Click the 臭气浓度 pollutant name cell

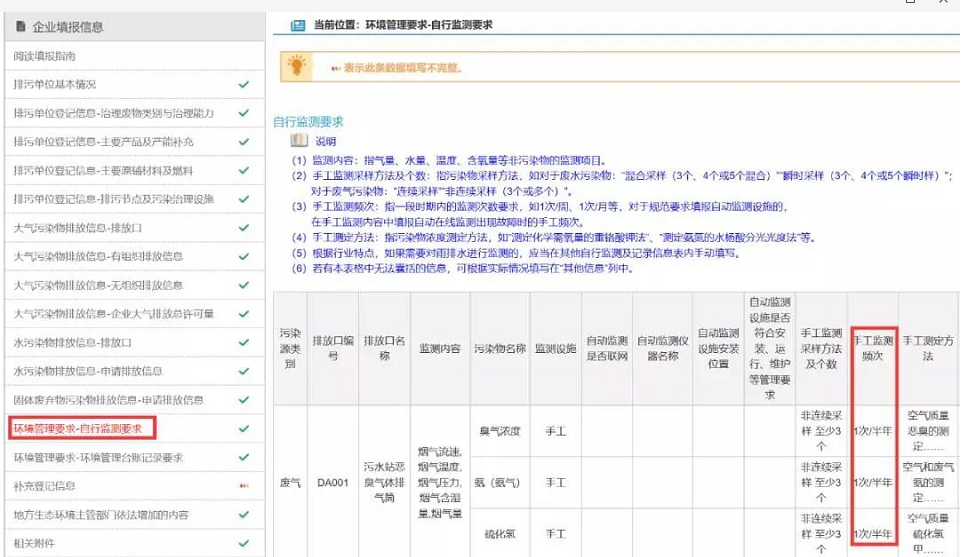click(x=500, y=434)
